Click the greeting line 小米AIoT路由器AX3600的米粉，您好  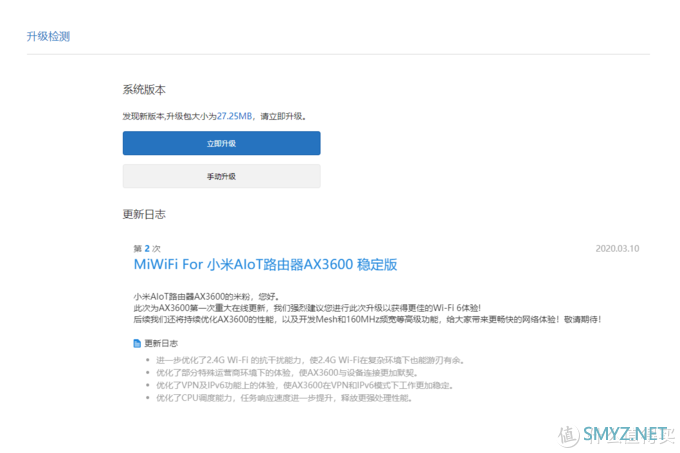click(x=206, y=297)
